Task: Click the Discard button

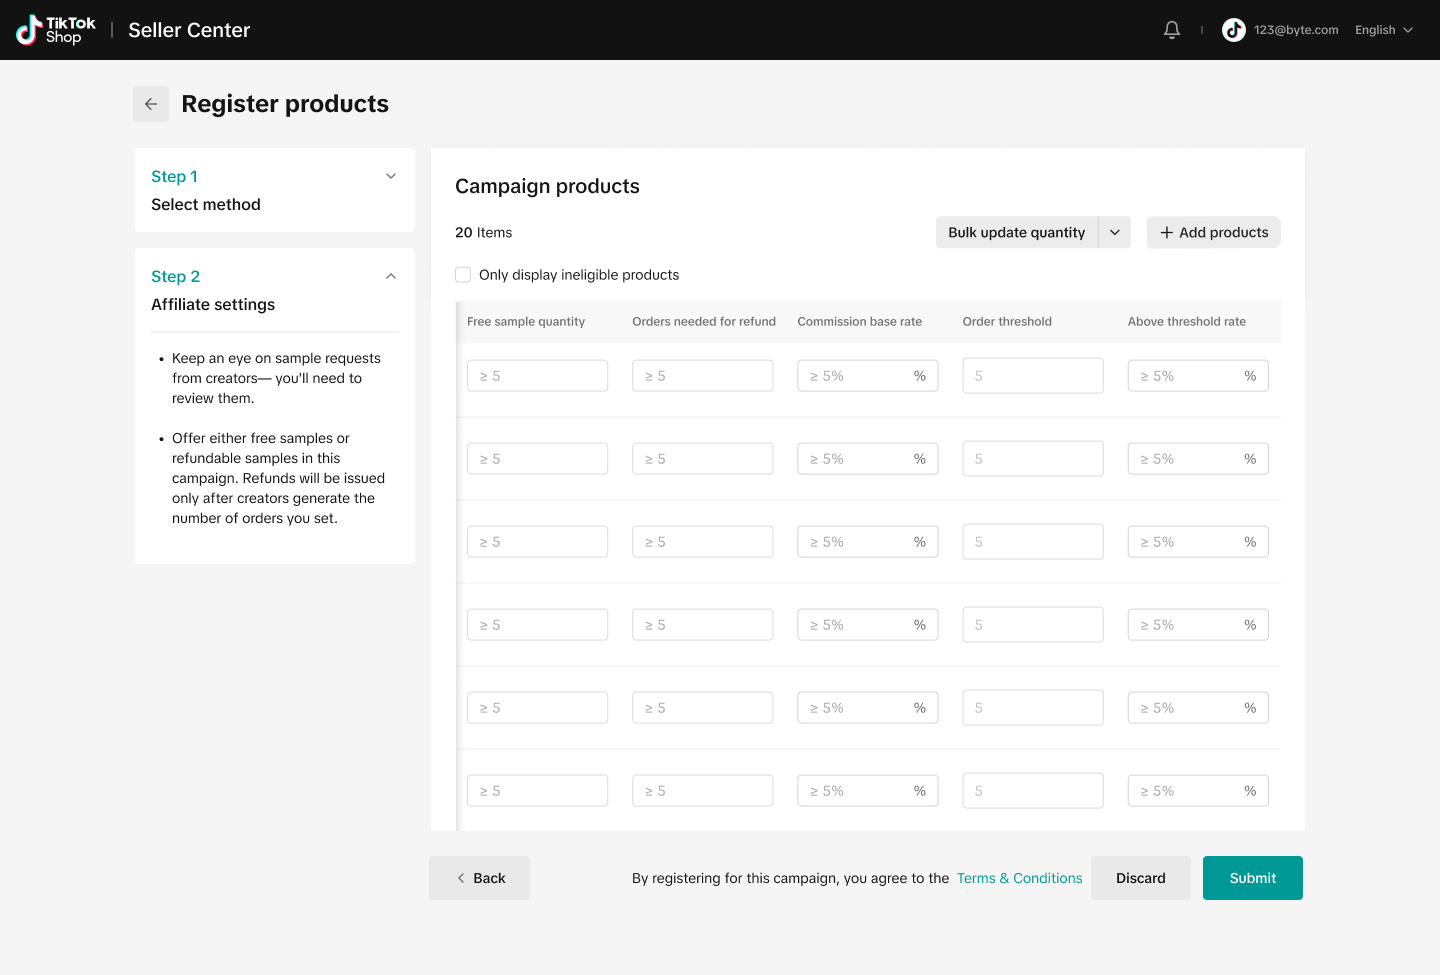Action: [x=1140, y=878]
